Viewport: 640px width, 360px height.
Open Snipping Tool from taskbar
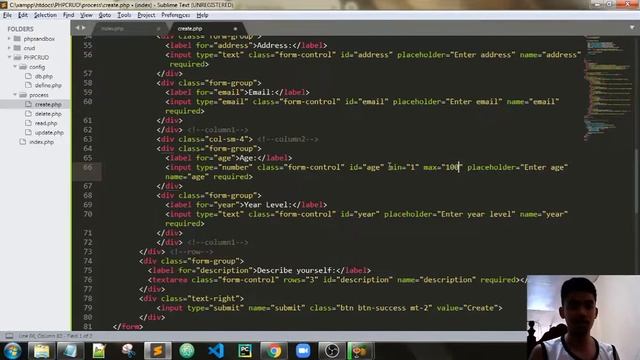(x=128, y=351)
